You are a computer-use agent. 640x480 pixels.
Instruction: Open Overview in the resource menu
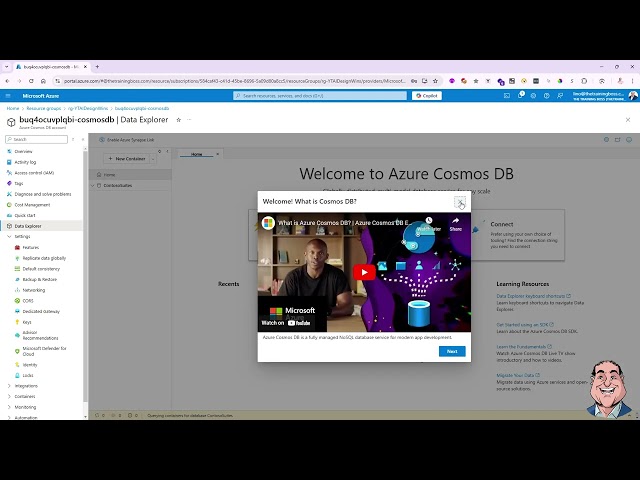tap(23, 151)
